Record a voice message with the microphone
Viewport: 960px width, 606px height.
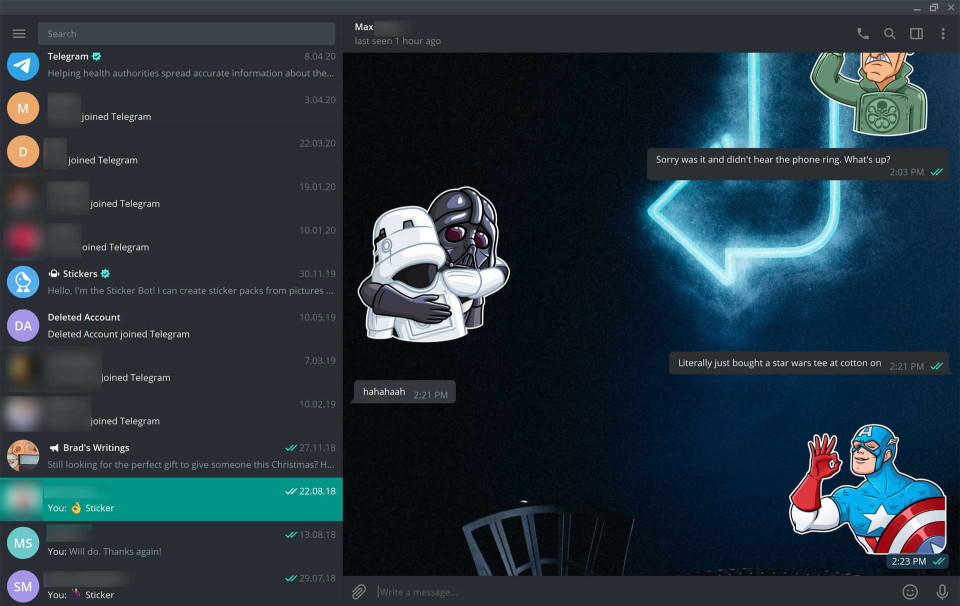(941, 592)
